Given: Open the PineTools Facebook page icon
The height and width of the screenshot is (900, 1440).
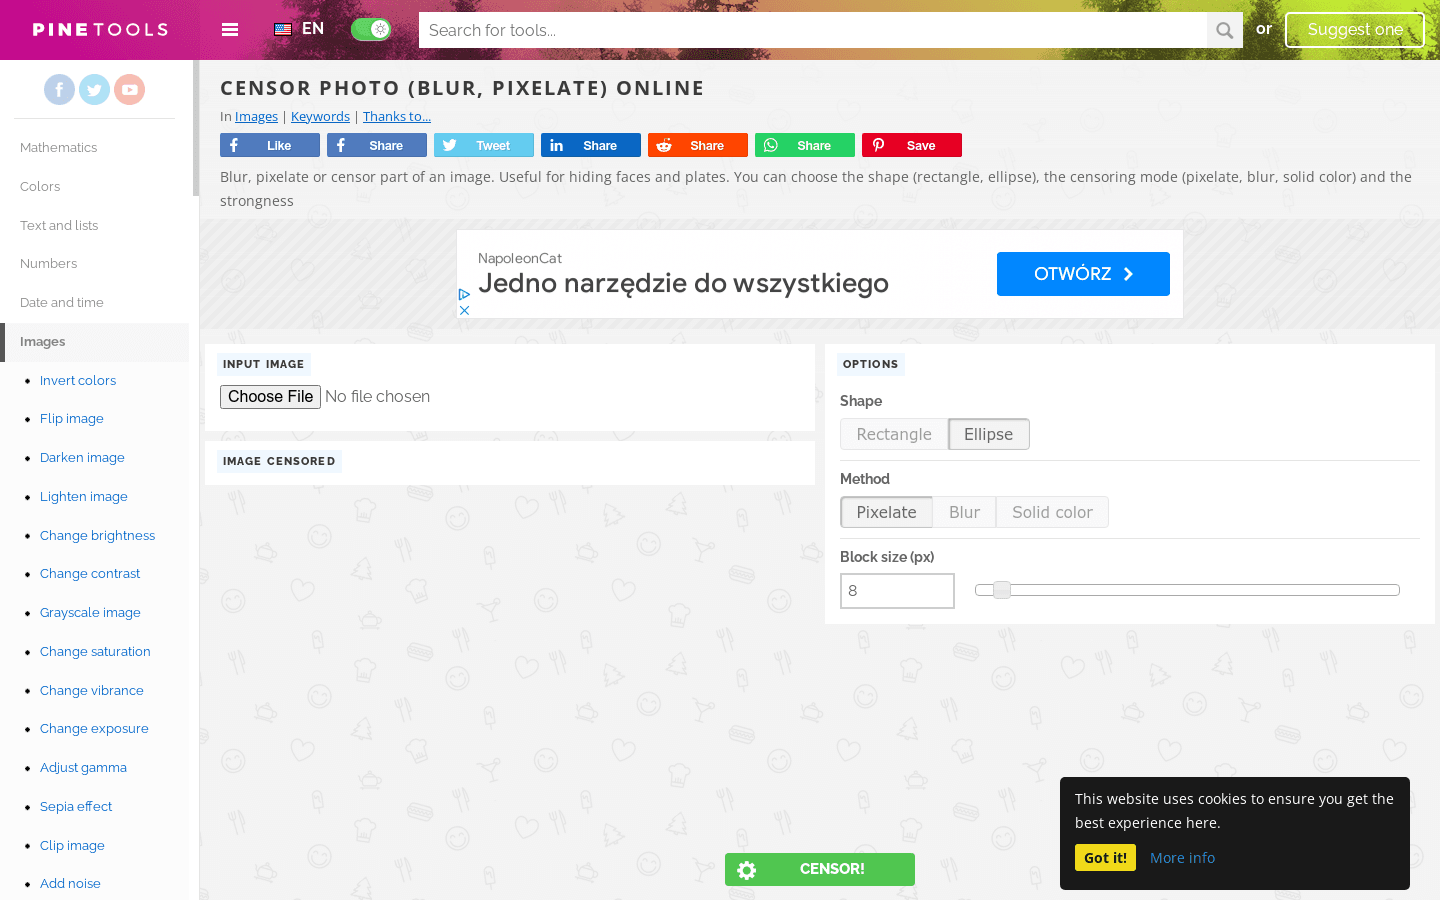Looking at the screenshot, I should pos(59,90).
